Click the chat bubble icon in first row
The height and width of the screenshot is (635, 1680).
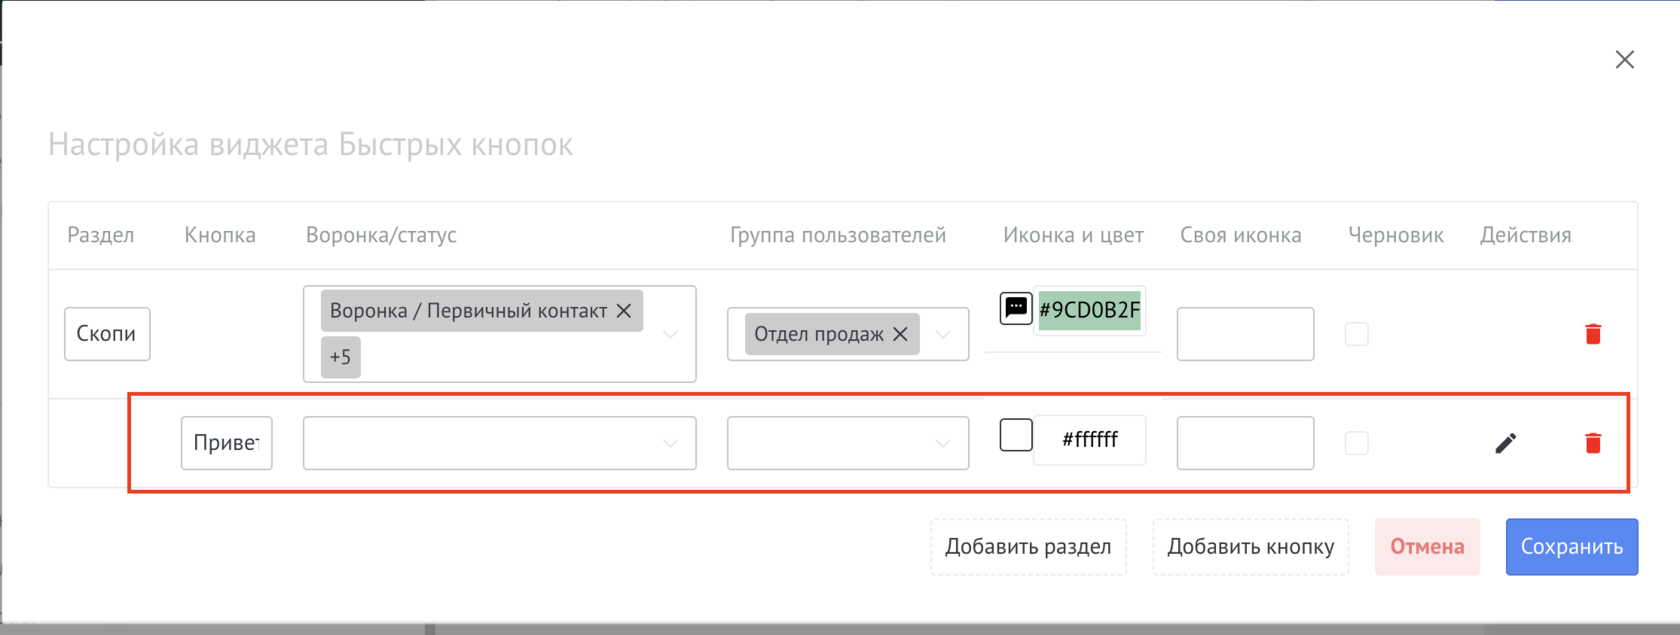pyautogui.click(x=1016, y=308)
